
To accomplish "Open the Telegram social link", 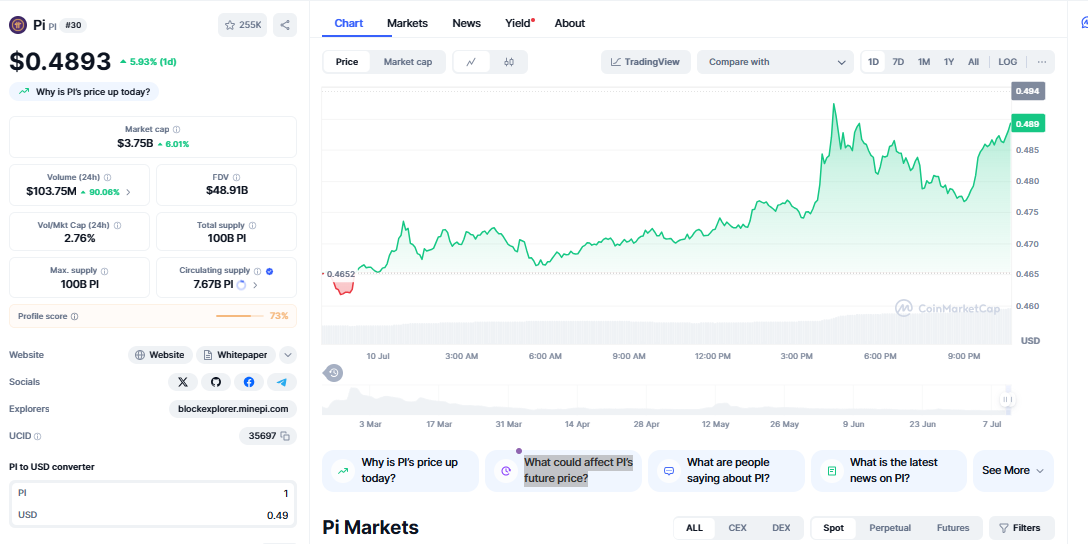I will 282,382.
